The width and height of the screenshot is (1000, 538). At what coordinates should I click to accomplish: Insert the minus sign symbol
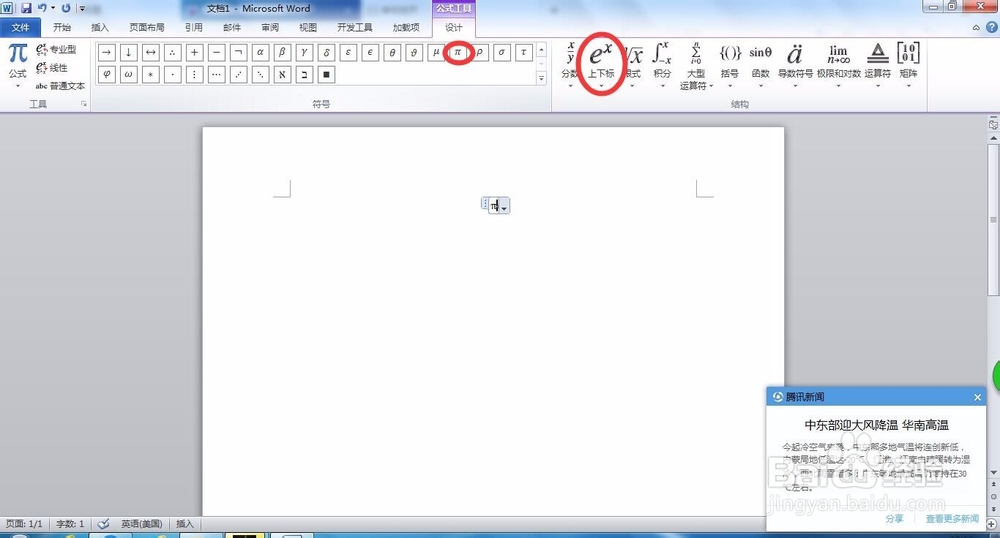(x=216, y=53)
